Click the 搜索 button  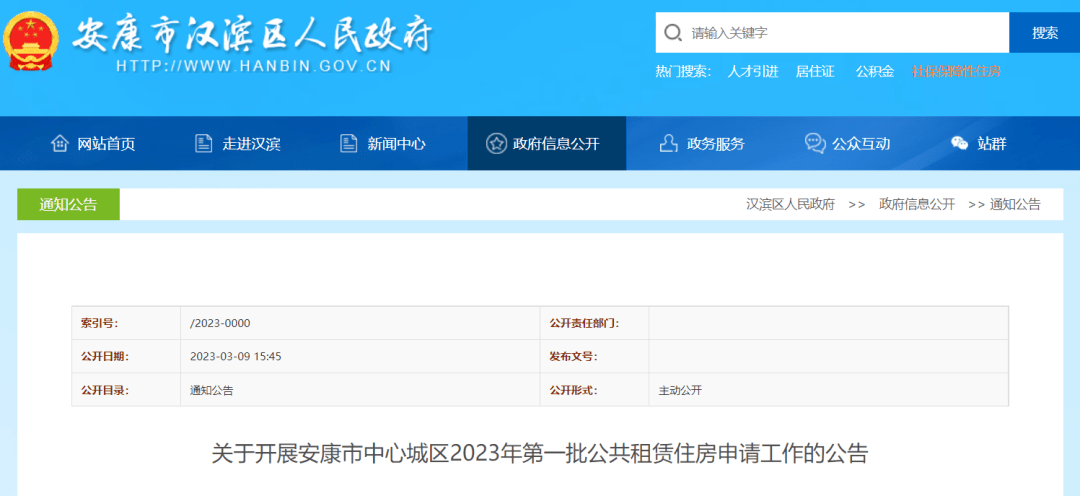click(1045, 32)
